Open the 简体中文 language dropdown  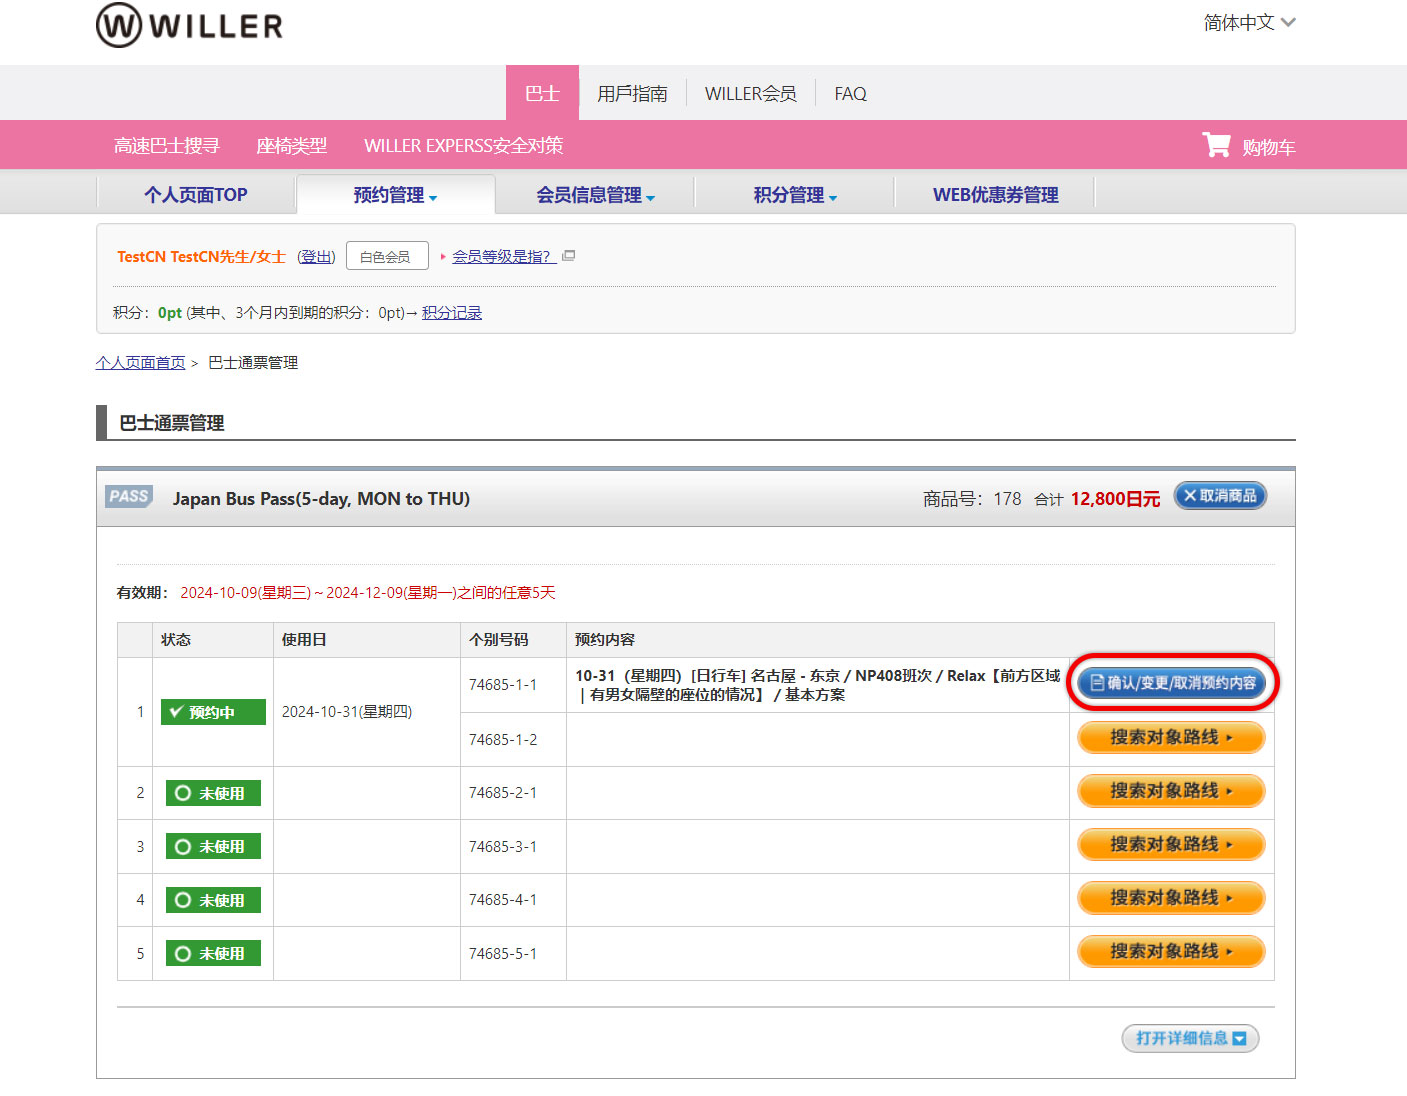[1249, 22]
